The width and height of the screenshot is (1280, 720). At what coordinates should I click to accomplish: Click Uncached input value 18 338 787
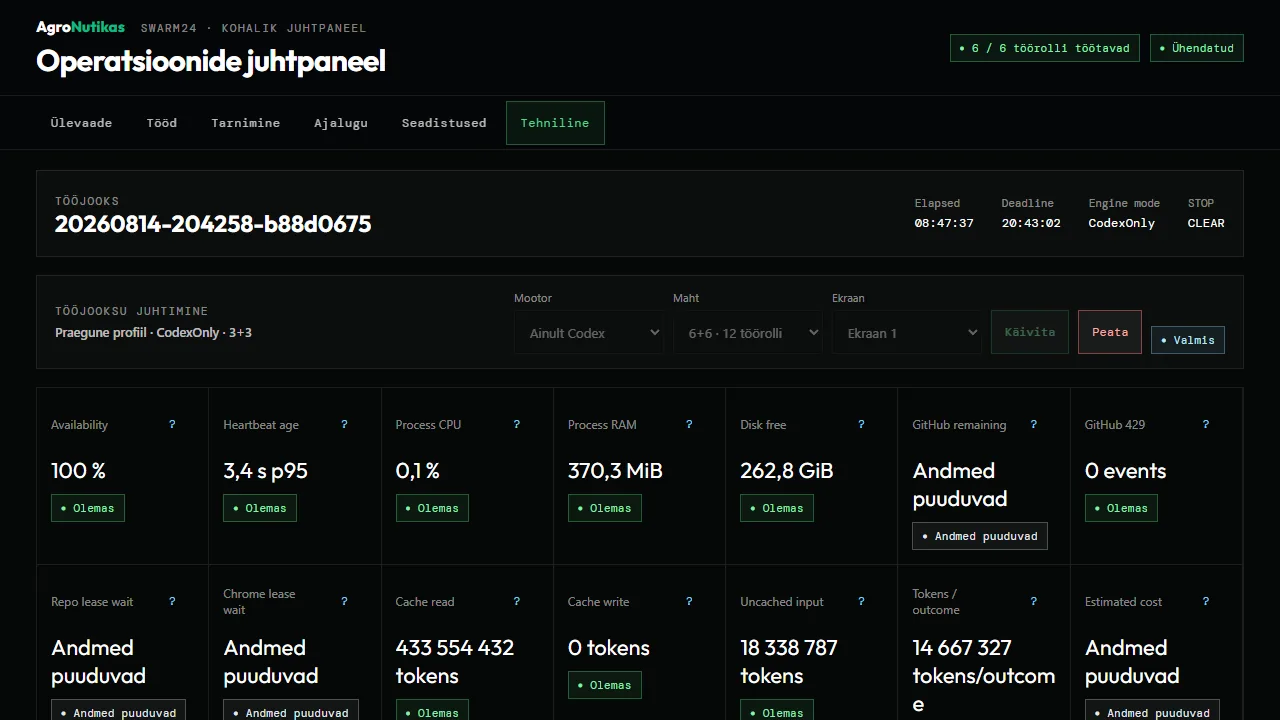[x=789, y=648]
